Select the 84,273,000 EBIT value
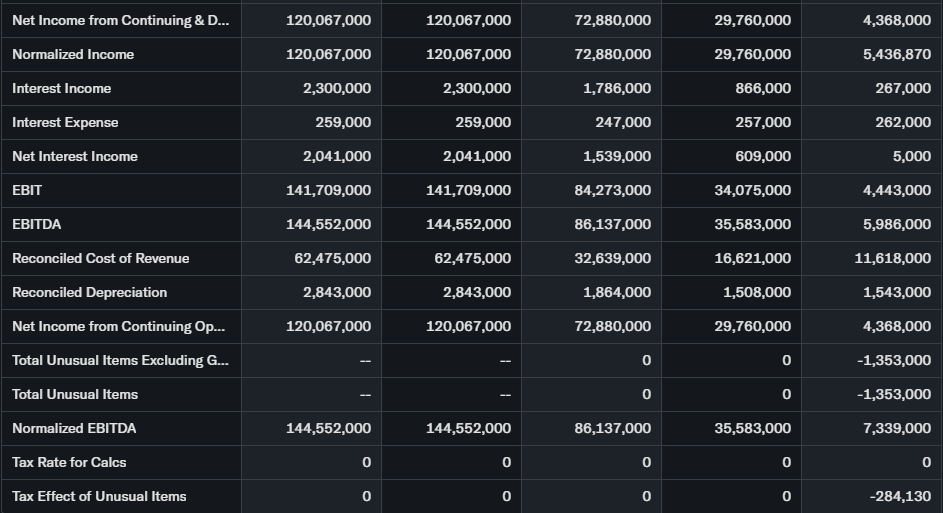 click(x=612, y=190)
